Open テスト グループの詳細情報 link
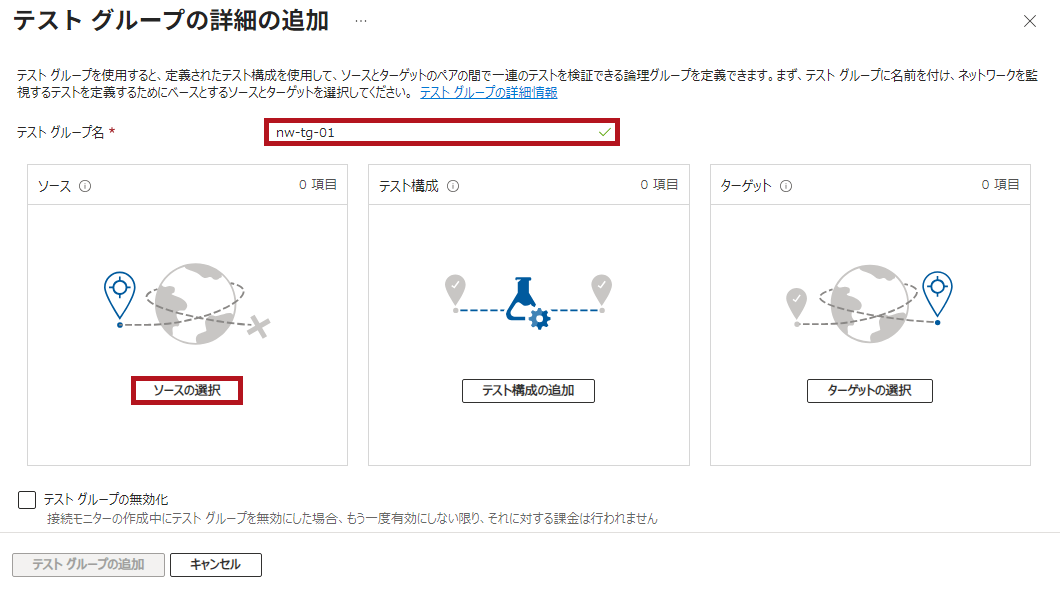1060x591 pixels. coord(489,93)
